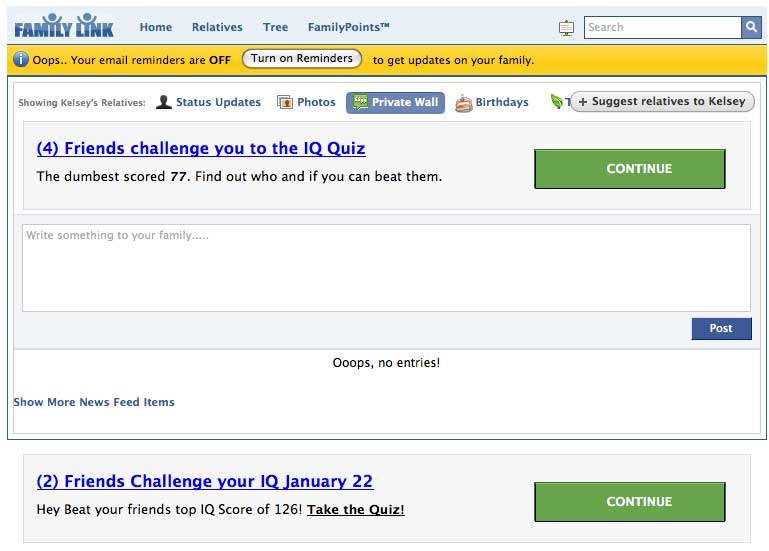Click the Write something to your family box
This screenshot has width=769, height=551.
pyautogui.click(x=386, y=268)
